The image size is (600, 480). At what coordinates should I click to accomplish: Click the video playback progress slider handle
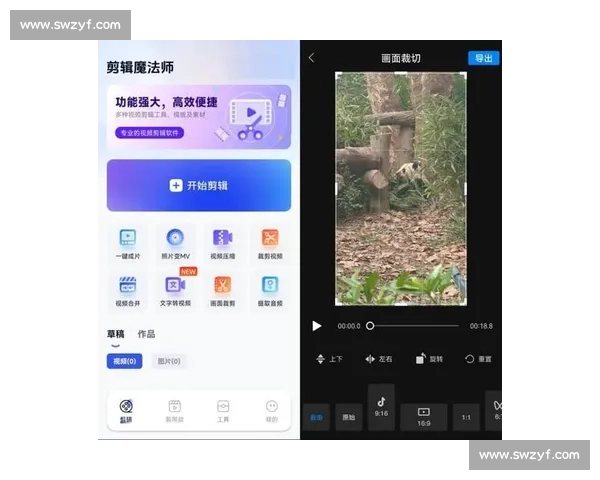pyautogui.click(x=370, y=326)
